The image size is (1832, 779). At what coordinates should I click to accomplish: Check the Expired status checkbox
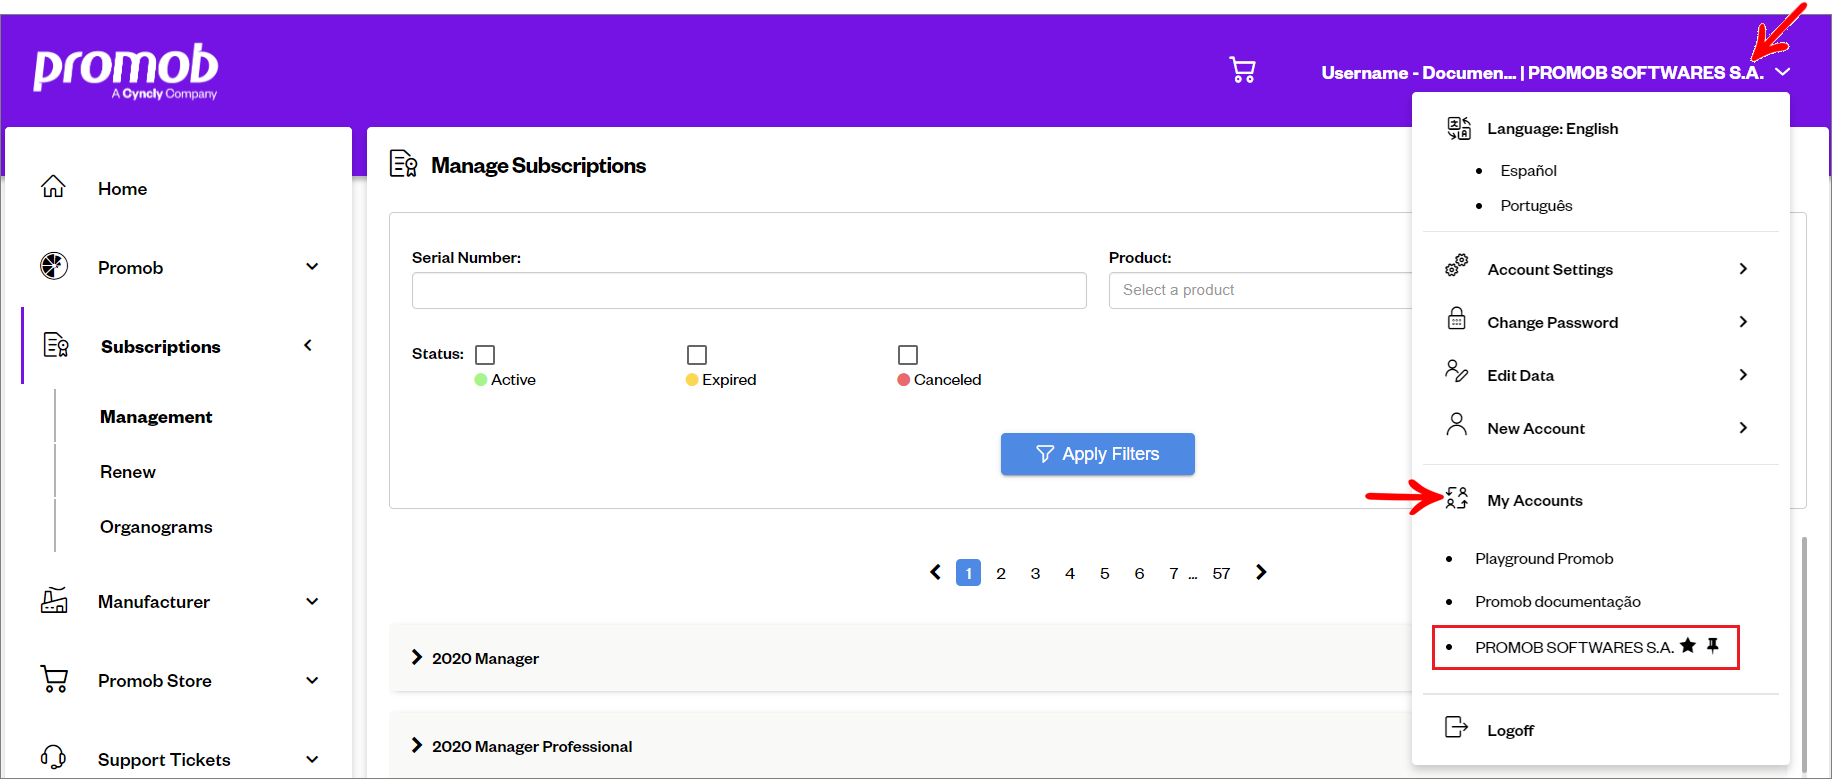tap(697, 355)
